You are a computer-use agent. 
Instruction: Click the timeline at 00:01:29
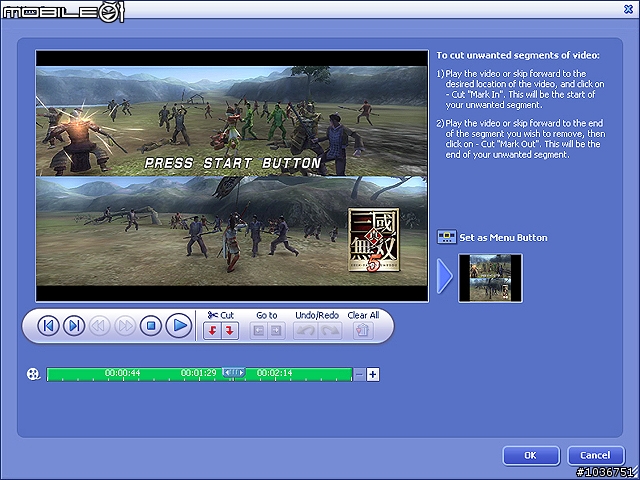(x=198, y=373)
